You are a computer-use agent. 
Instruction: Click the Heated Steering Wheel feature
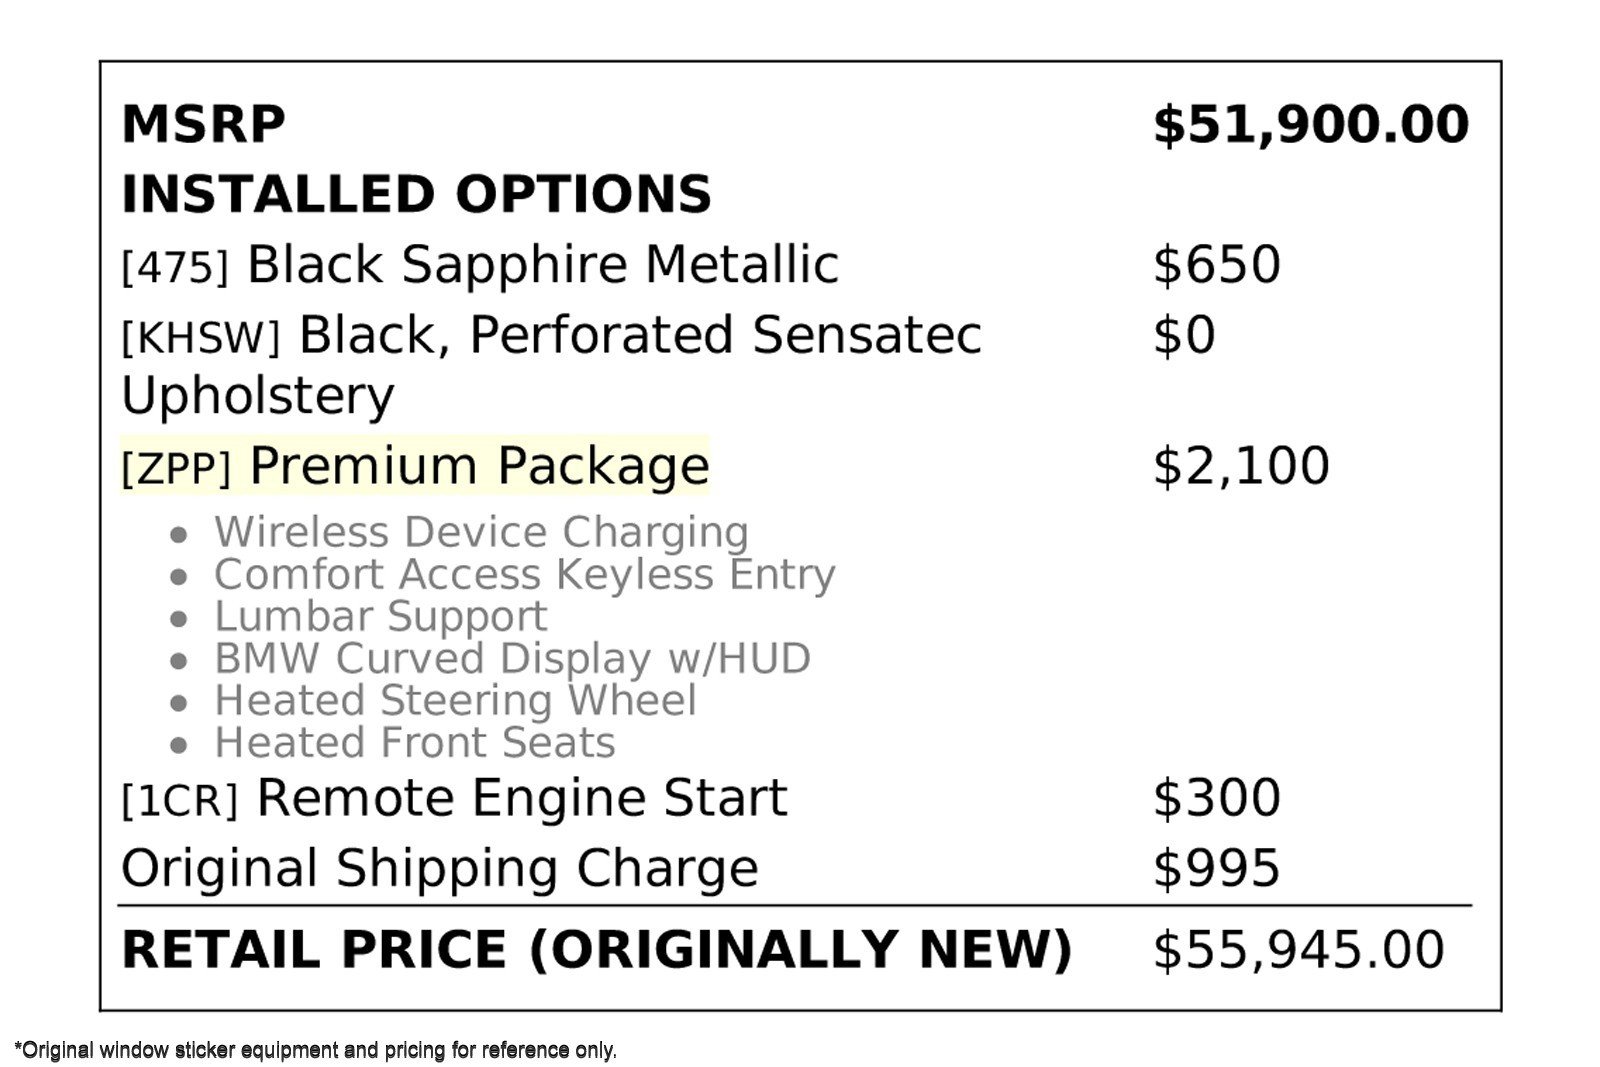455,701
